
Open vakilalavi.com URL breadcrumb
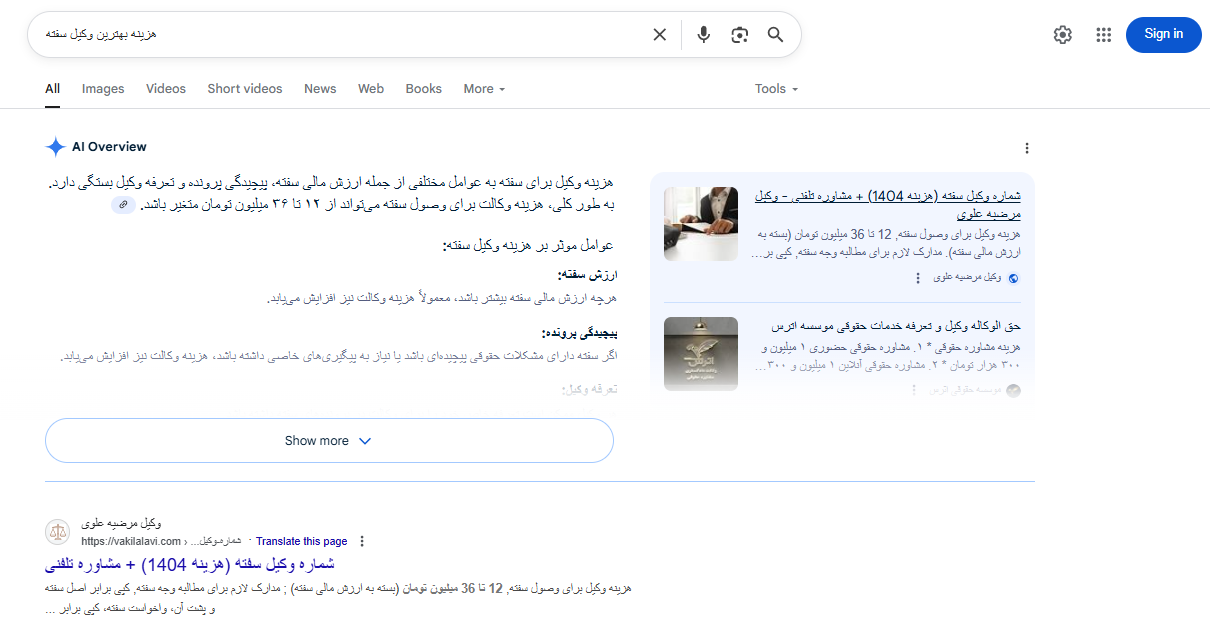(x=162, y=542)
